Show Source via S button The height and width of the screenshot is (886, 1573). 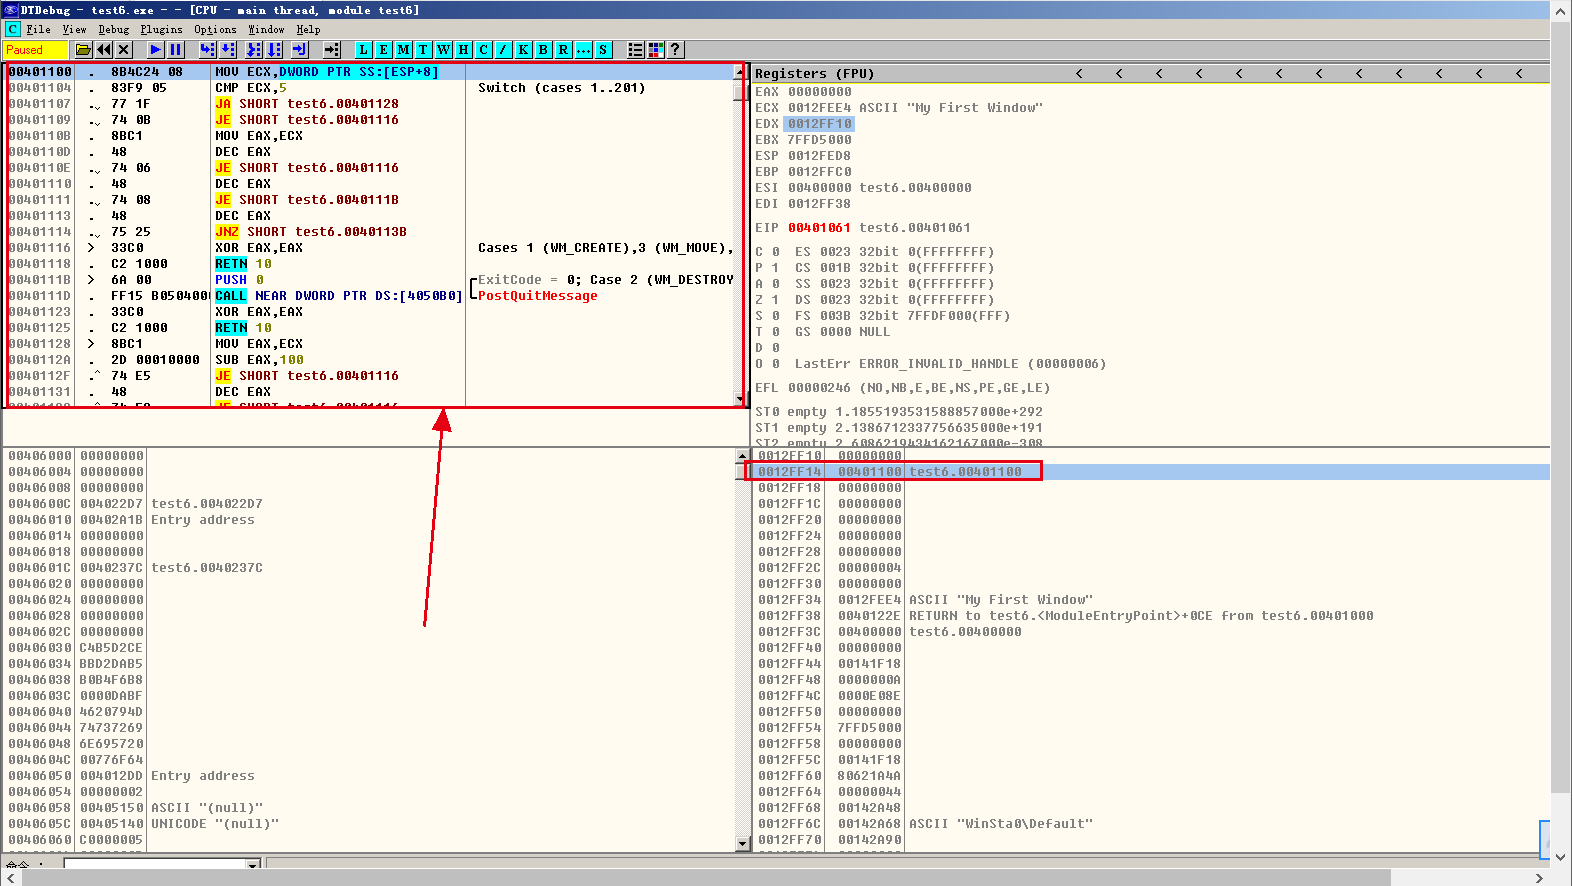pos(603,49)
